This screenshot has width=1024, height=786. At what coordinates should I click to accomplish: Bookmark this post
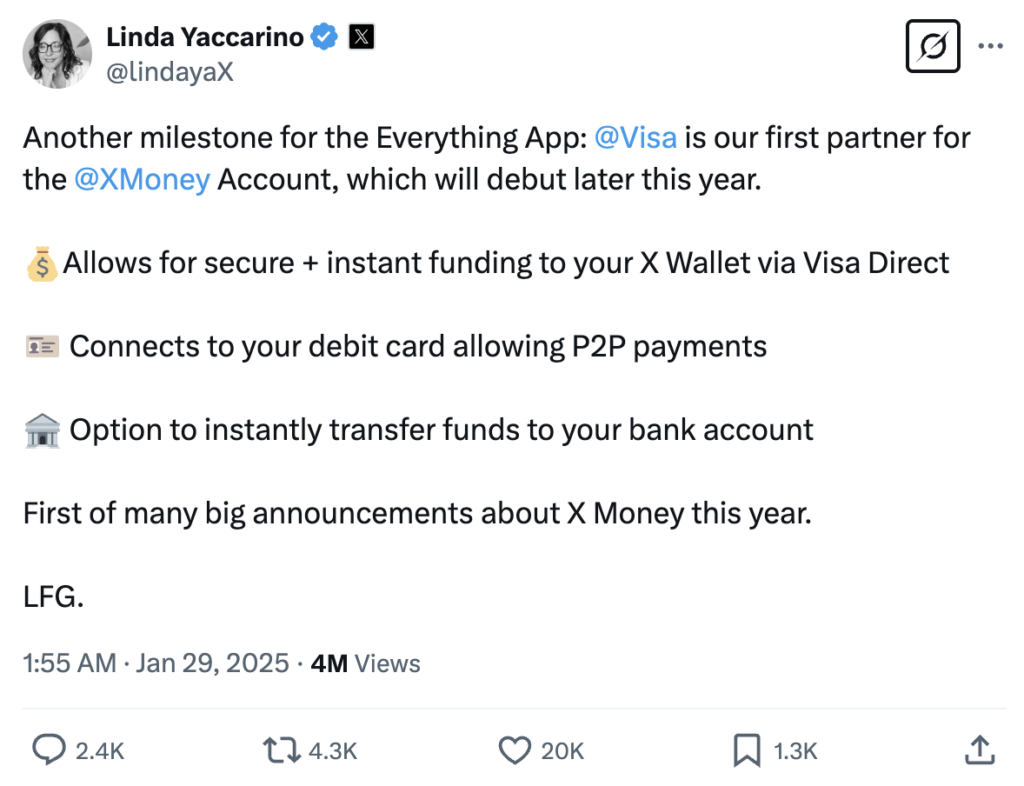tap(748, 750)
